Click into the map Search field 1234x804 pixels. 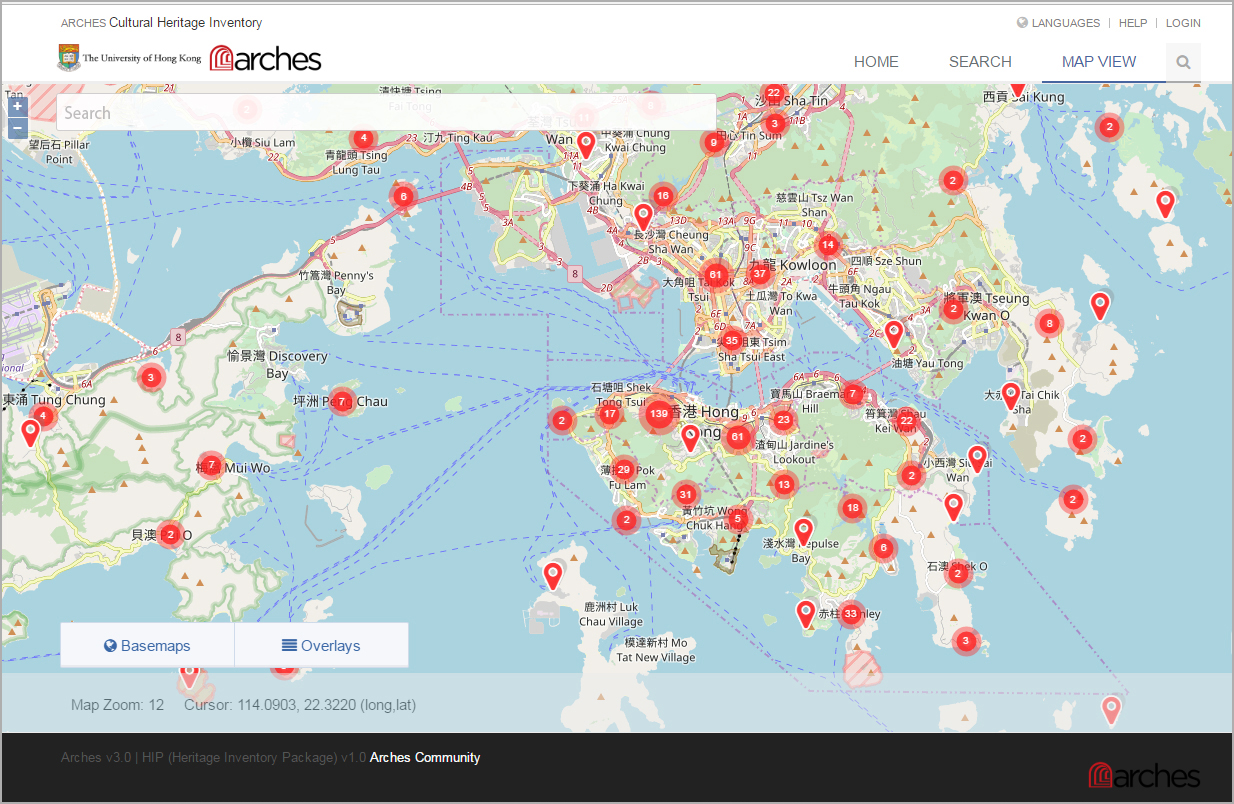point(385,113)
